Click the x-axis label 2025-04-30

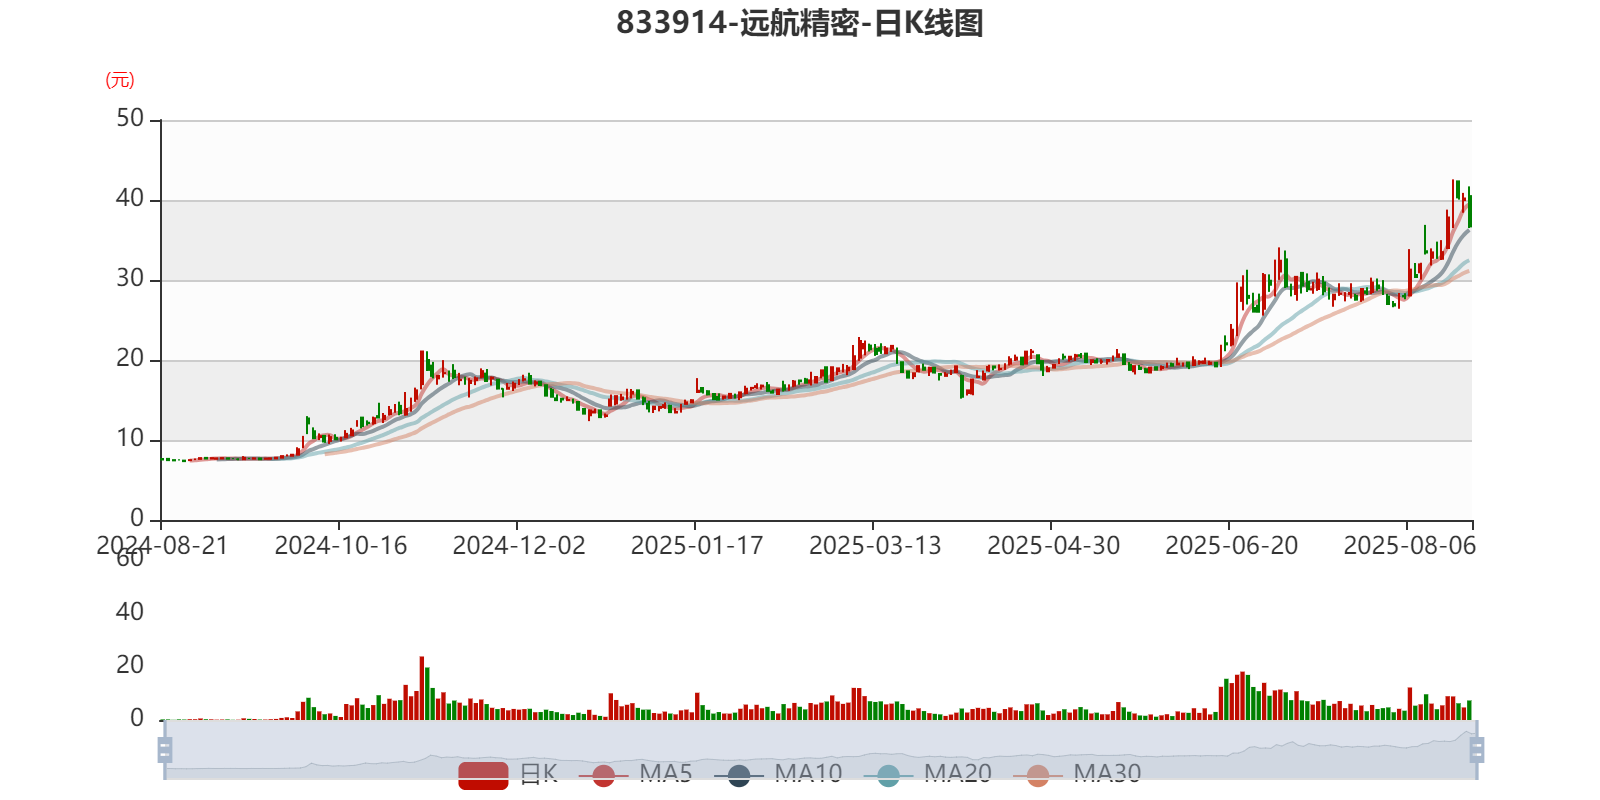point(1053,545)
